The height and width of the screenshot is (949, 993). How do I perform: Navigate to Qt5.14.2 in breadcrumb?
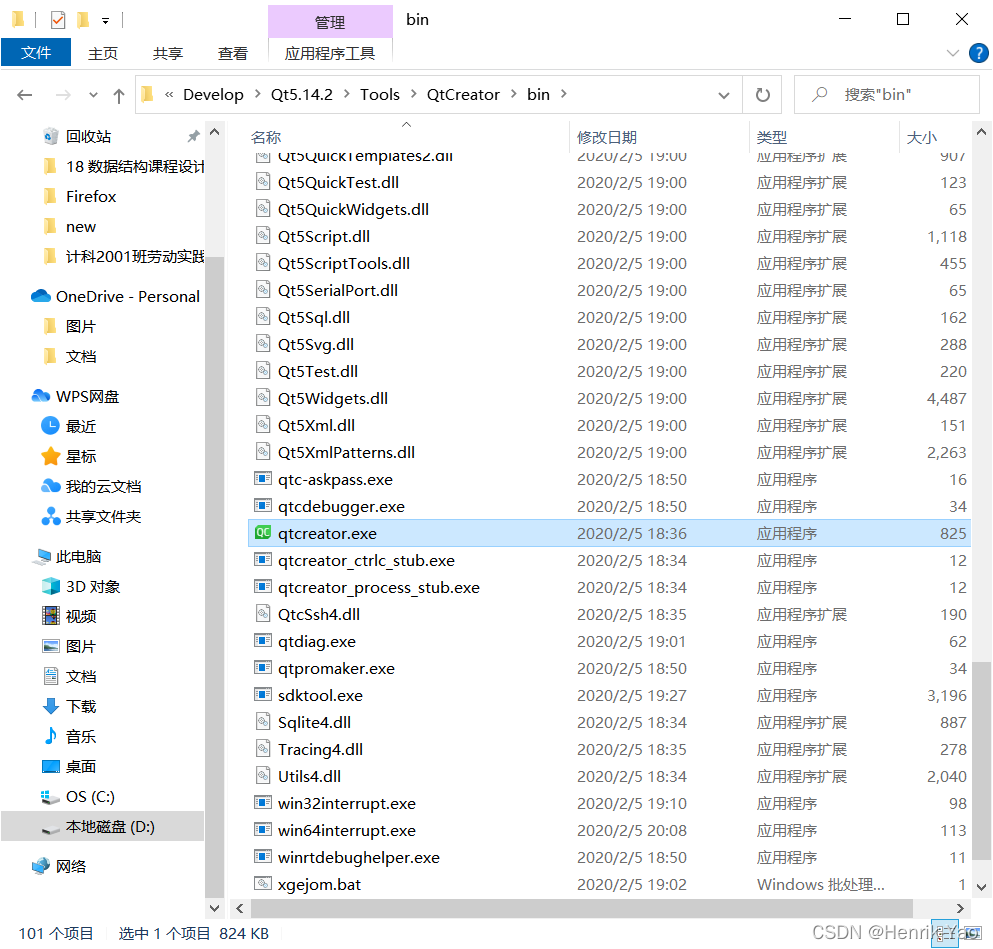[301, 94]
